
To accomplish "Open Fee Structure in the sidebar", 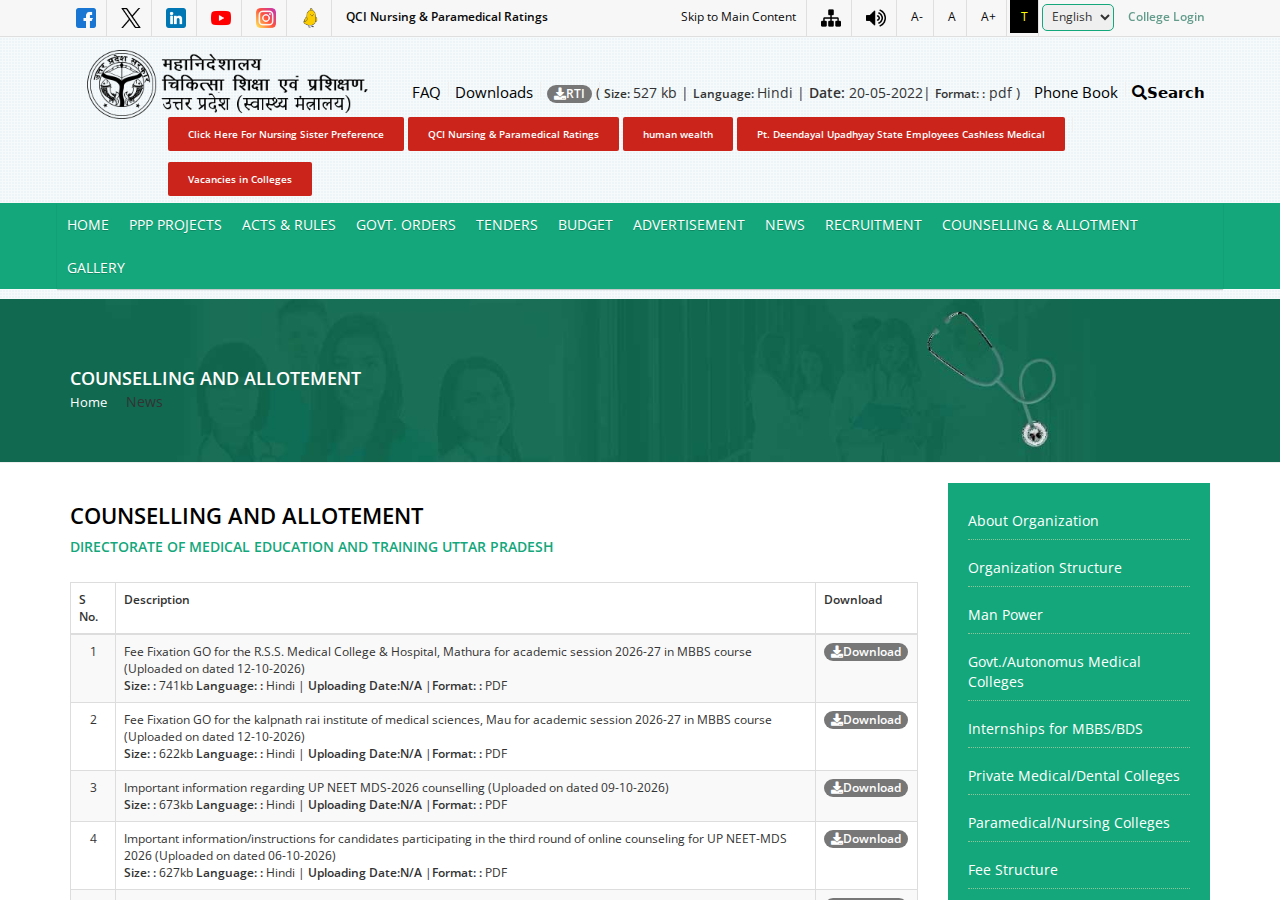I will (1013, 870).
